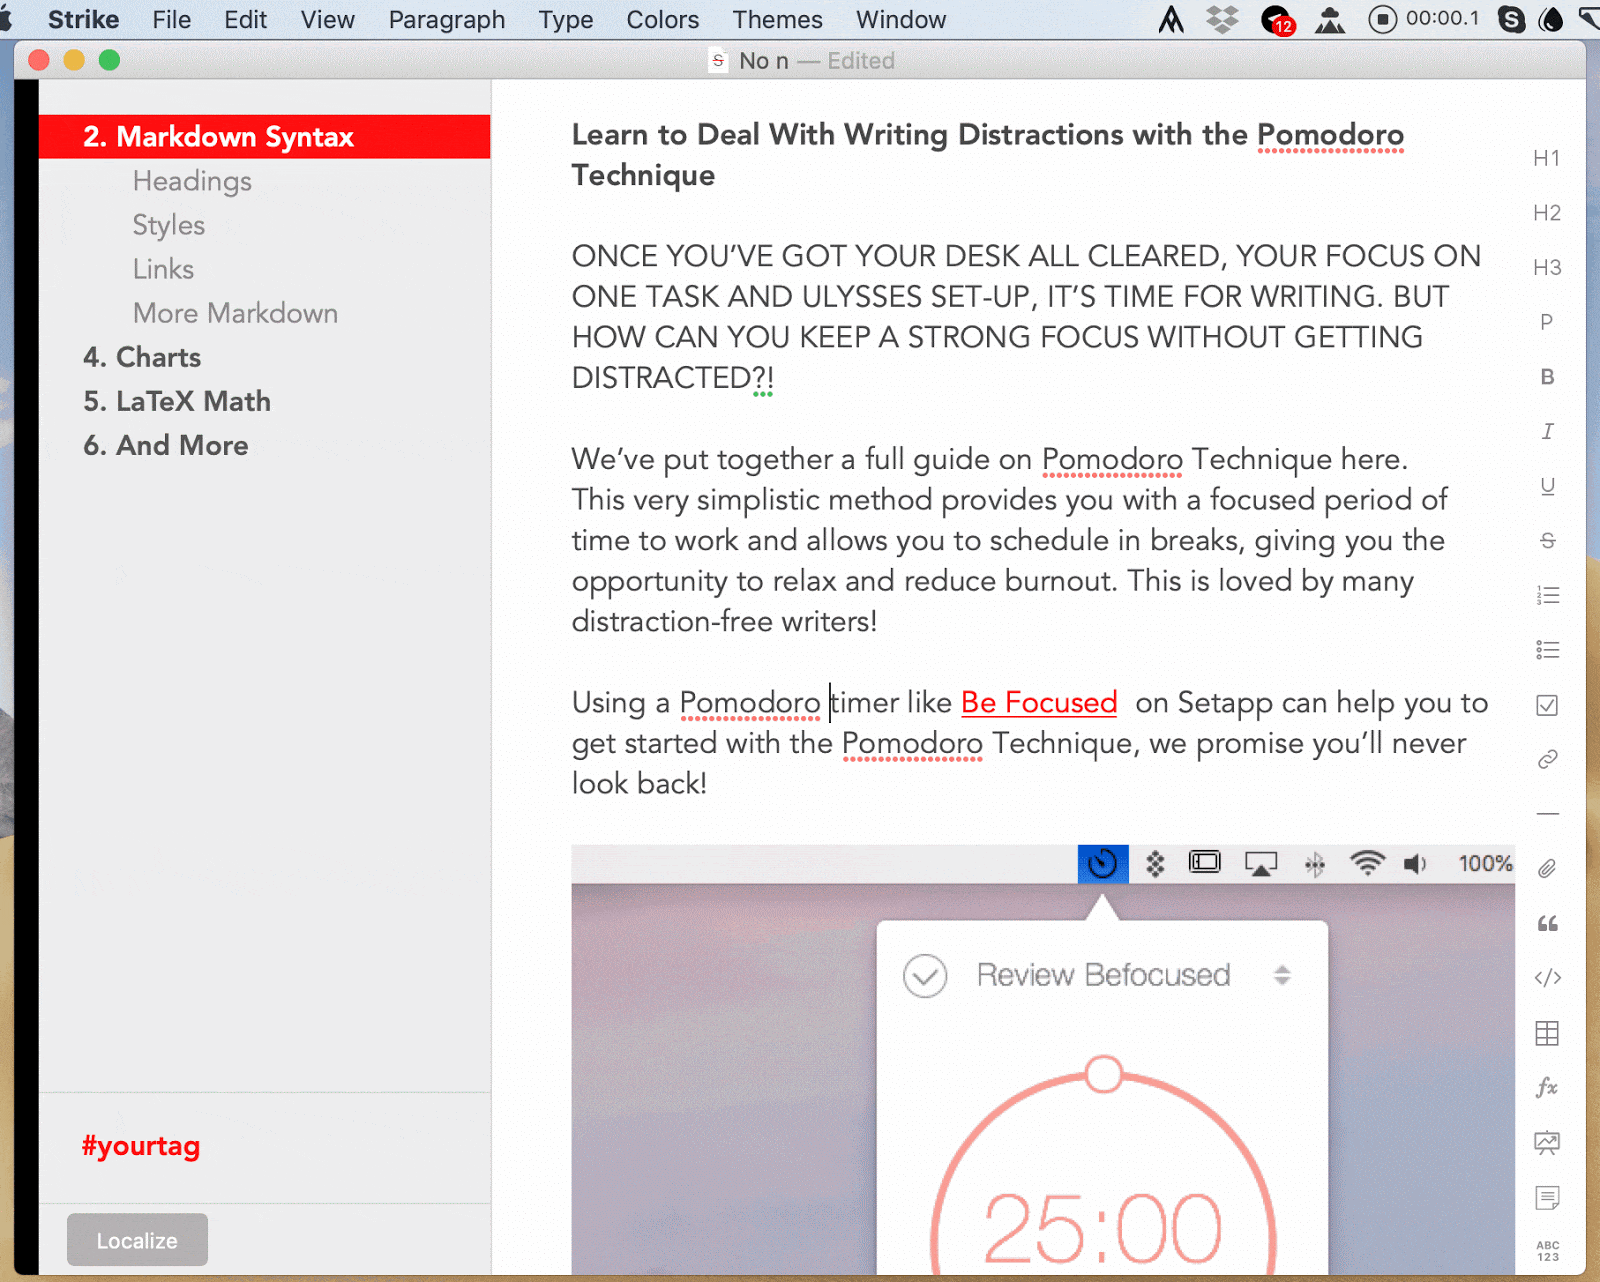Open the Type menu
This screenshot has height=1282, width=1600.
pyautogui.click(x=566, y=20)
